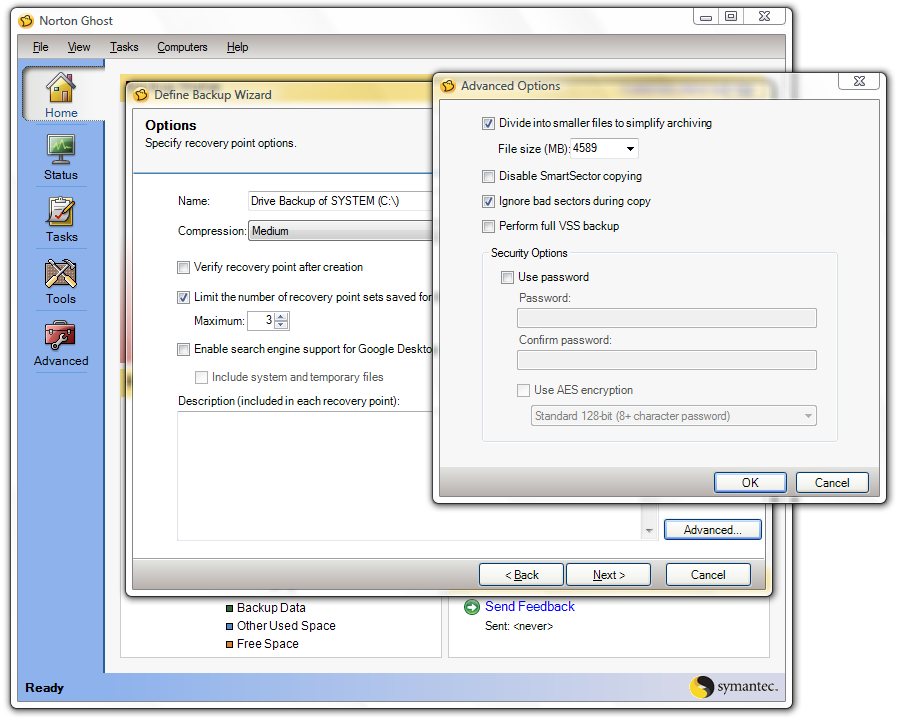Click the Other Used Space blue legend square
Viewport: 897px width, 718px height.
pyautogui.click(x=229, y=626)
